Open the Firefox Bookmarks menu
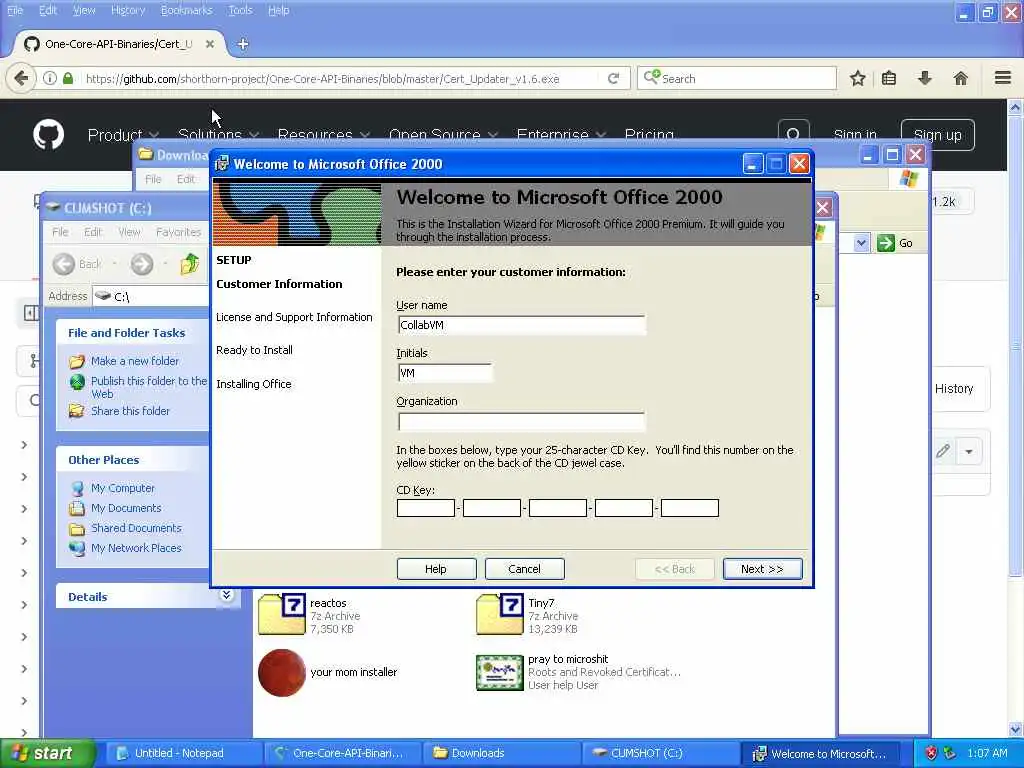Image resolution: width=1024 pixels, height=768 pixels. click(x=187, y=10)
